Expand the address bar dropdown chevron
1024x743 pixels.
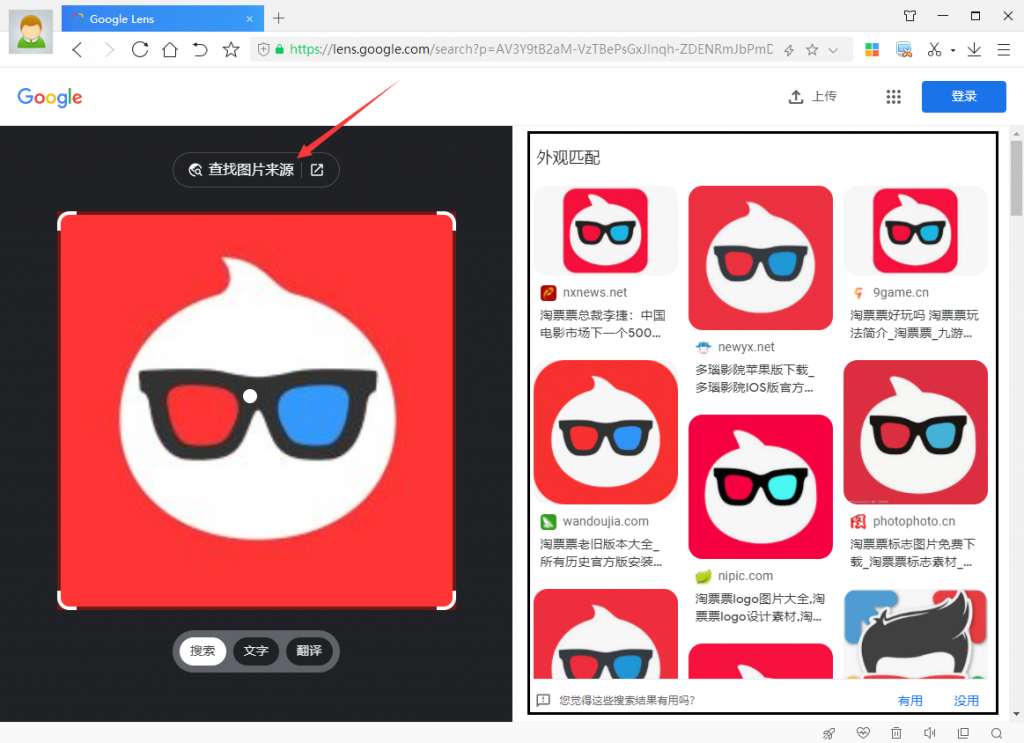[x=833, y=50]
